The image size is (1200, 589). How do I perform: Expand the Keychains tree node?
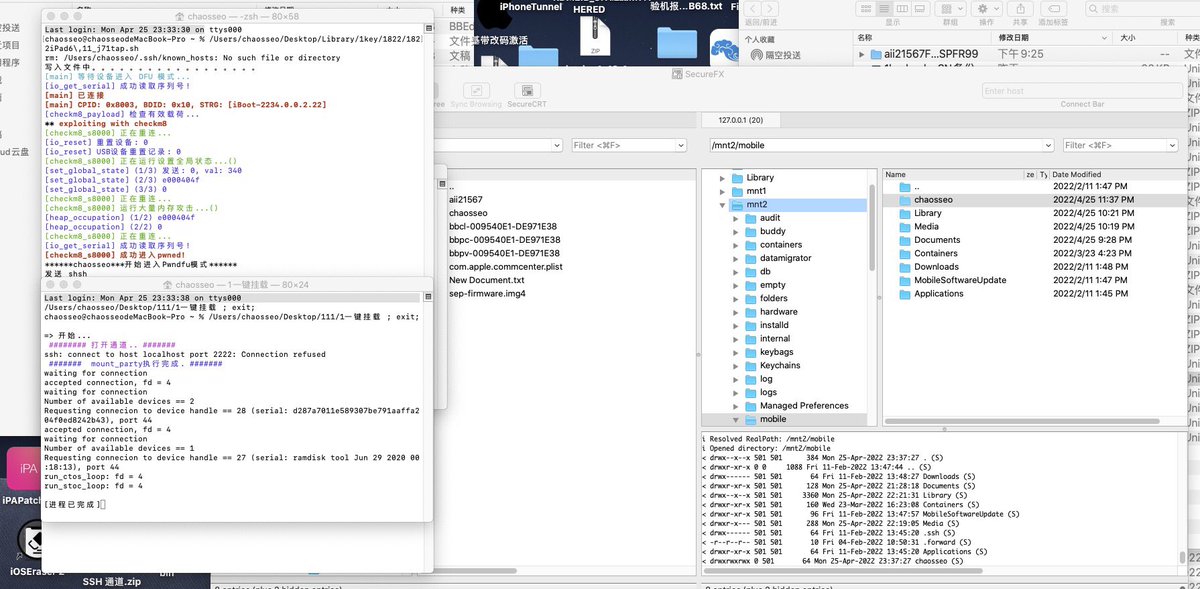737,366
